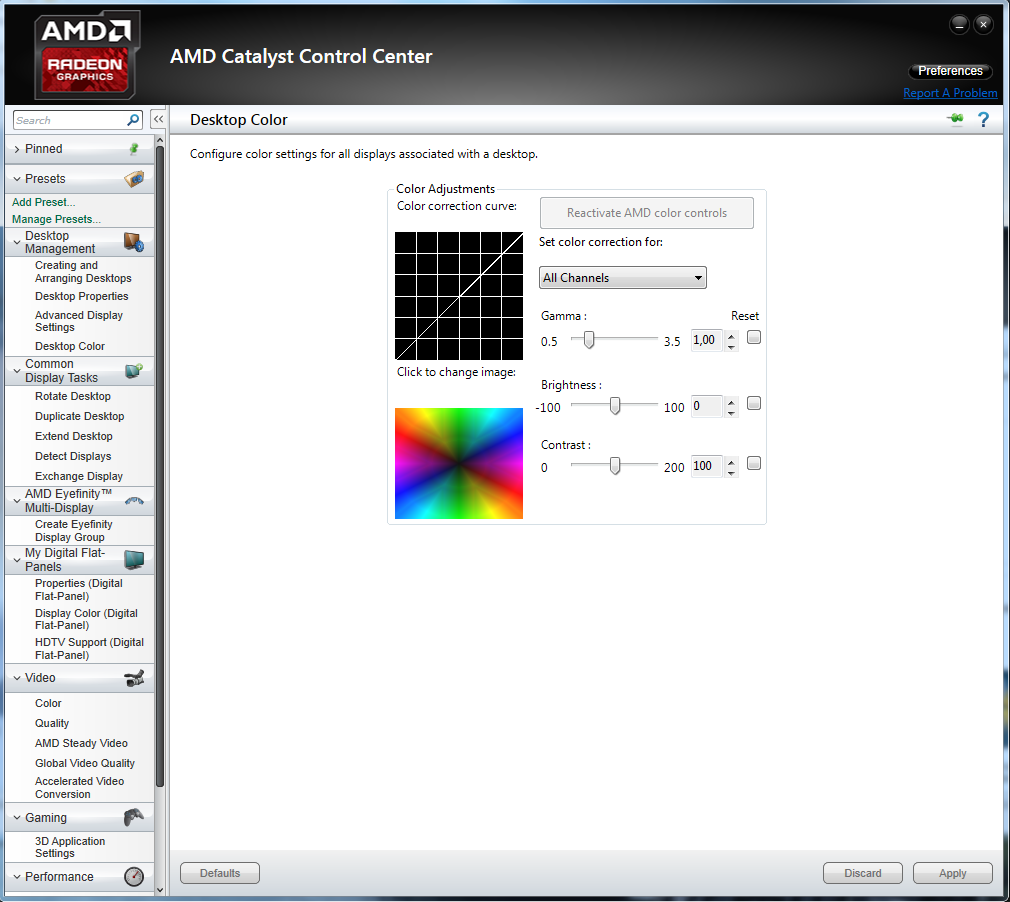Click the Common Display Tasks icon

point(134,370)
